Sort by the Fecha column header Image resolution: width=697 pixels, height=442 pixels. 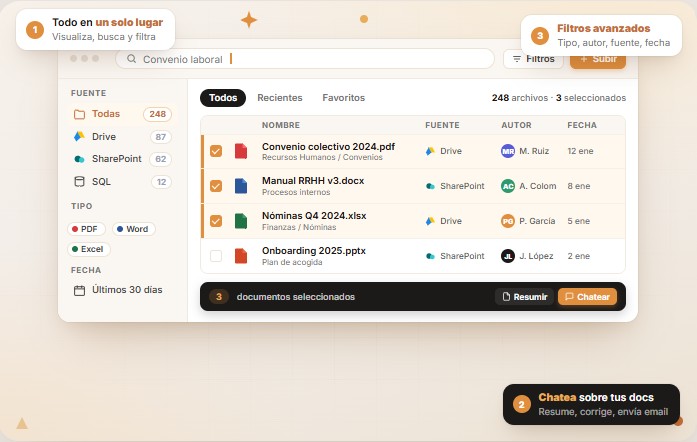(x=582, y=125)
